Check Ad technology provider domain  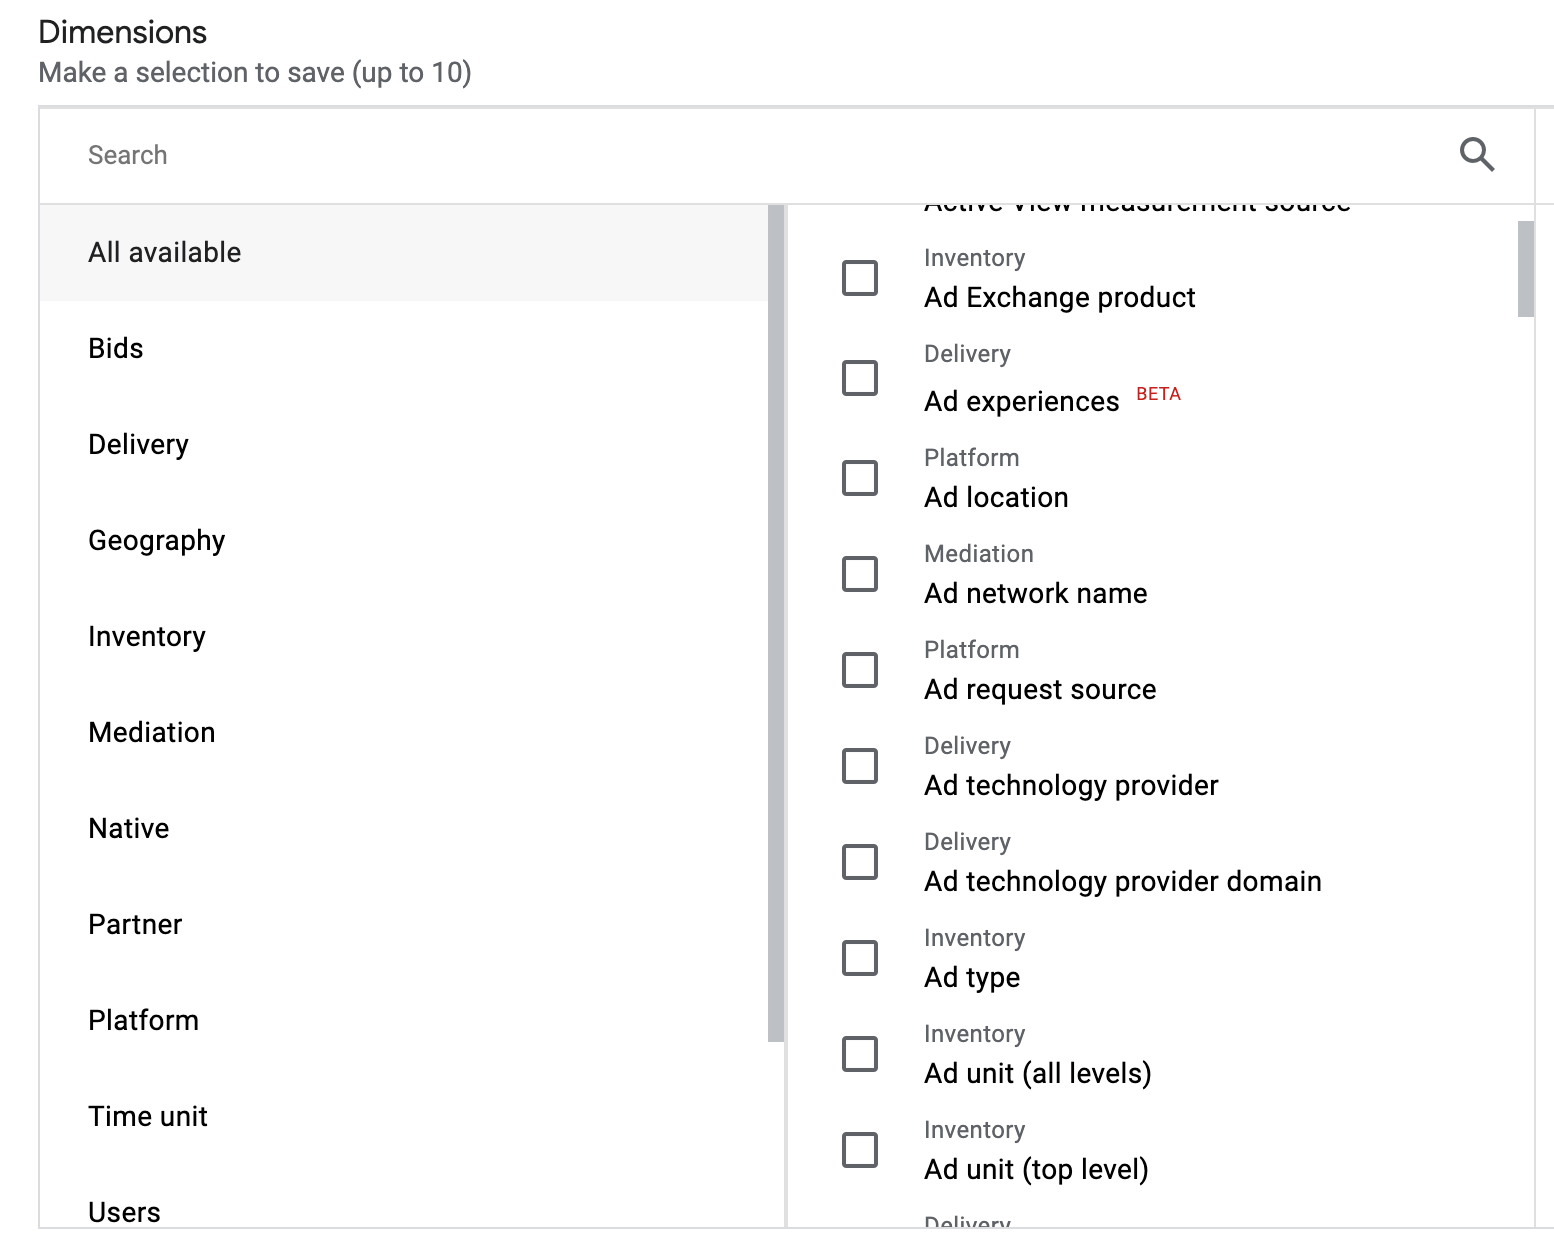(x=860, y=862)
